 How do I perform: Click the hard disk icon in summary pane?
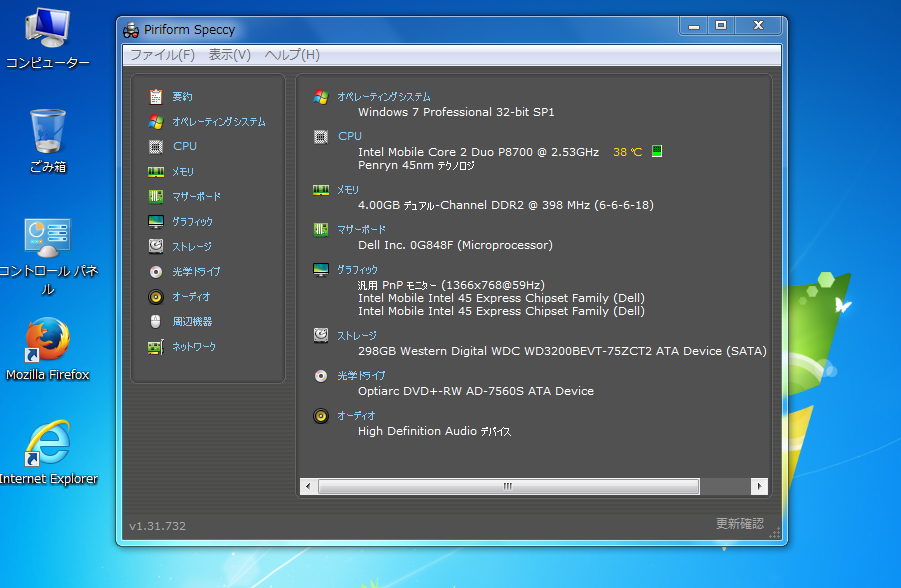click(x=321, y=335)
